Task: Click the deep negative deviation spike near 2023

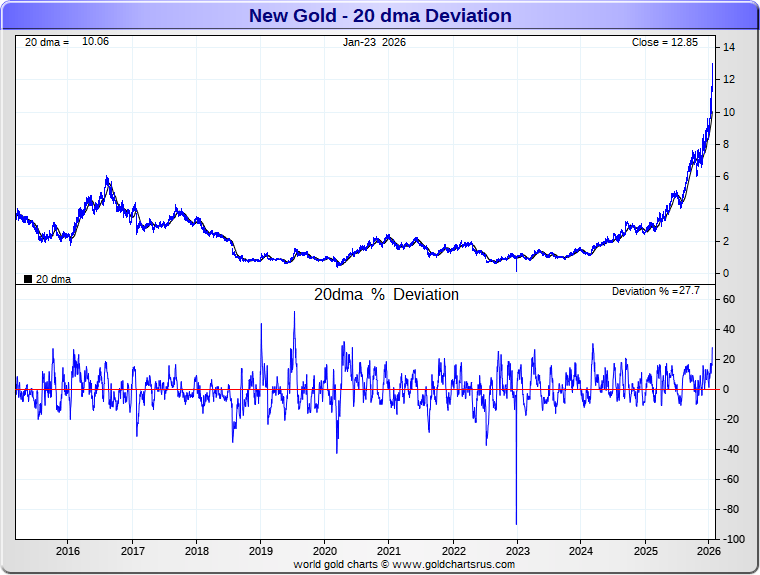Action: pyautogui.click(x=516, y=520)
